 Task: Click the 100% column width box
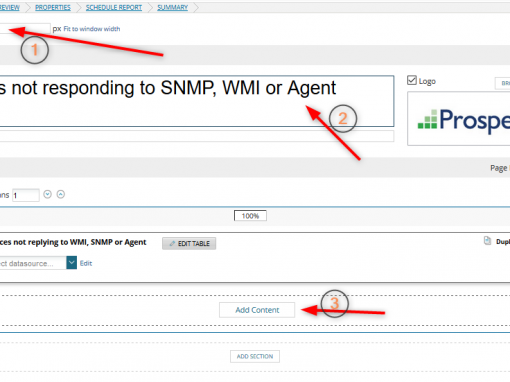click(x=250, y=216)
